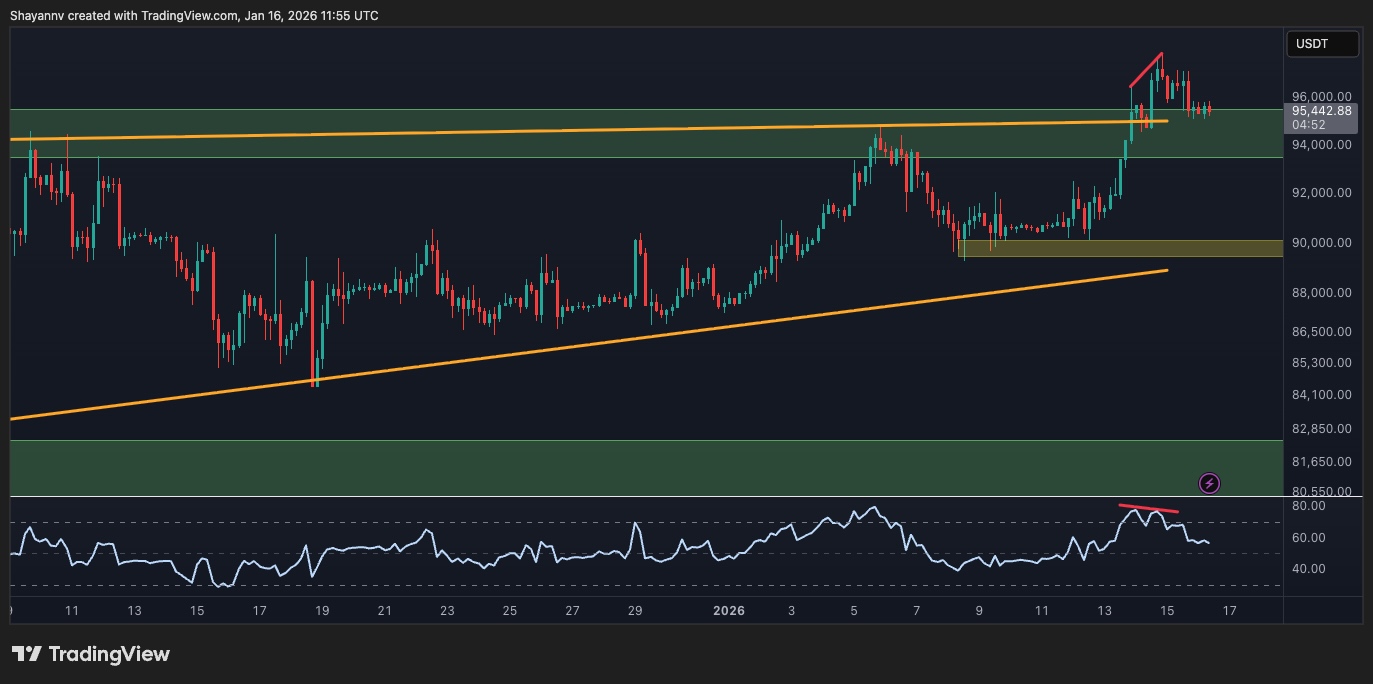Click the 84,100.00 price axis label

(1321, 395)
